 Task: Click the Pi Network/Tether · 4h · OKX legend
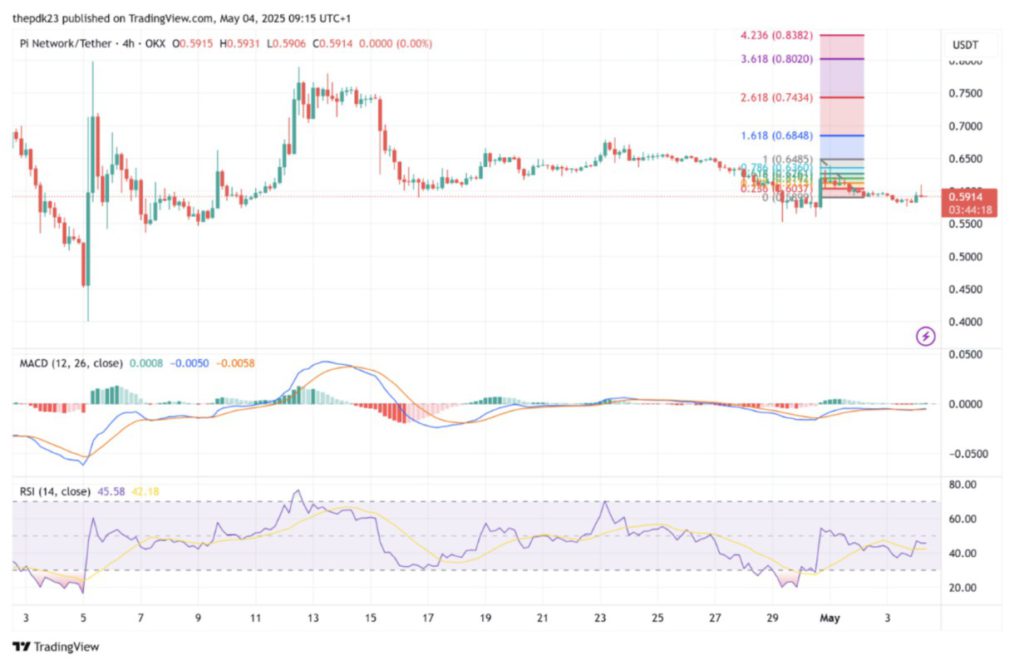coord(93,44)
